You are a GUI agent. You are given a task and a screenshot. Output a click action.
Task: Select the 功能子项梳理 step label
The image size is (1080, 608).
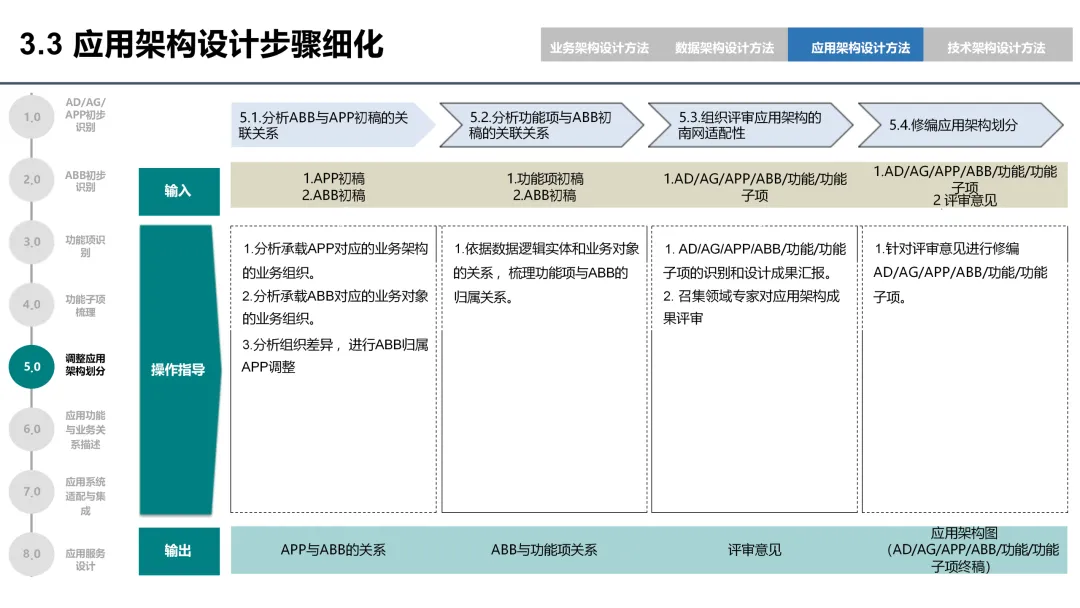[85, 306]
